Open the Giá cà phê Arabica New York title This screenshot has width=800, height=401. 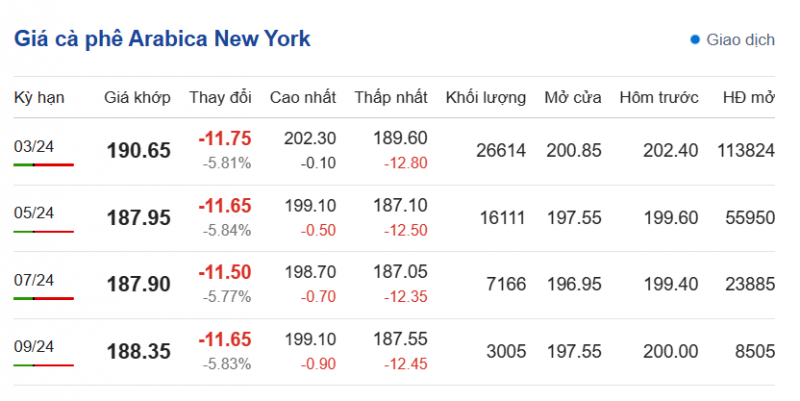pos(162,39)
